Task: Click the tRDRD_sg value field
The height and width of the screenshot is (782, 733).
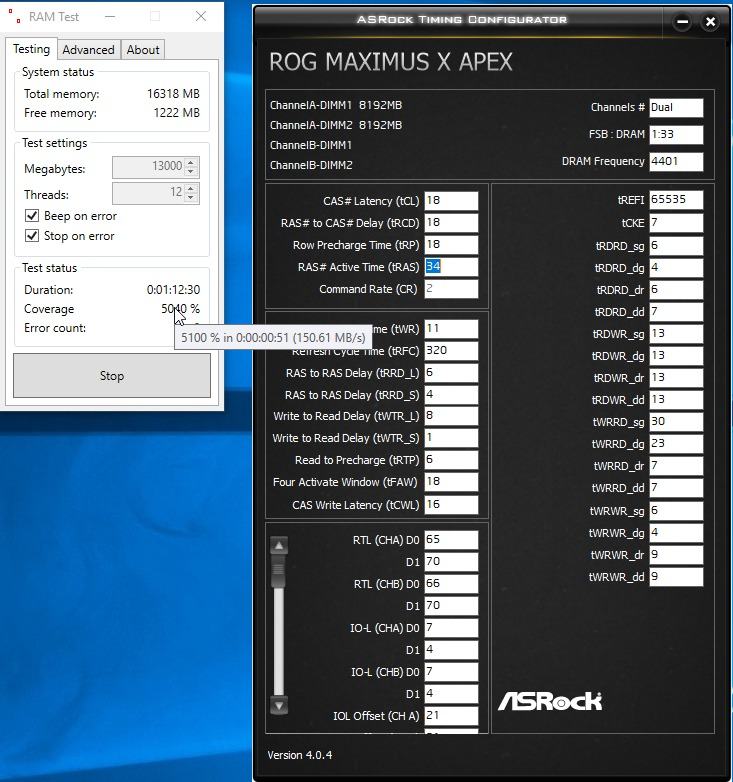Action: point(676,245)
